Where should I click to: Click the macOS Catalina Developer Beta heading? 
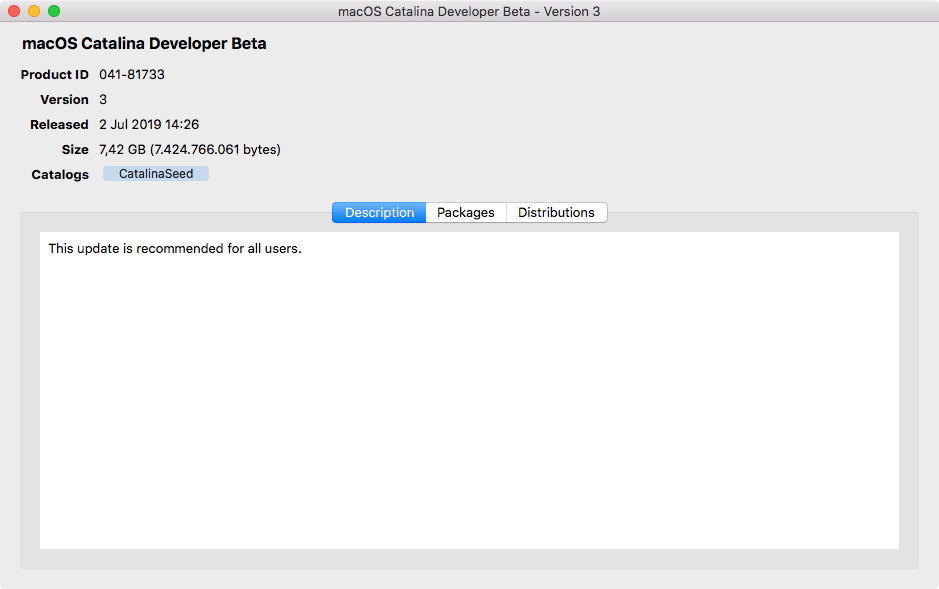[x=144, y=43]
